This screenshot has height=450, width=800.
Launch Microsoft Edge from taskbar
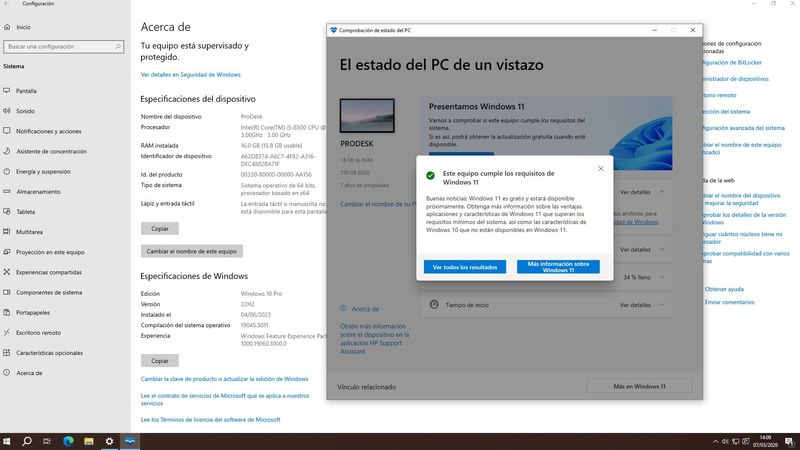pyautogui.click(x=68, y=441)
